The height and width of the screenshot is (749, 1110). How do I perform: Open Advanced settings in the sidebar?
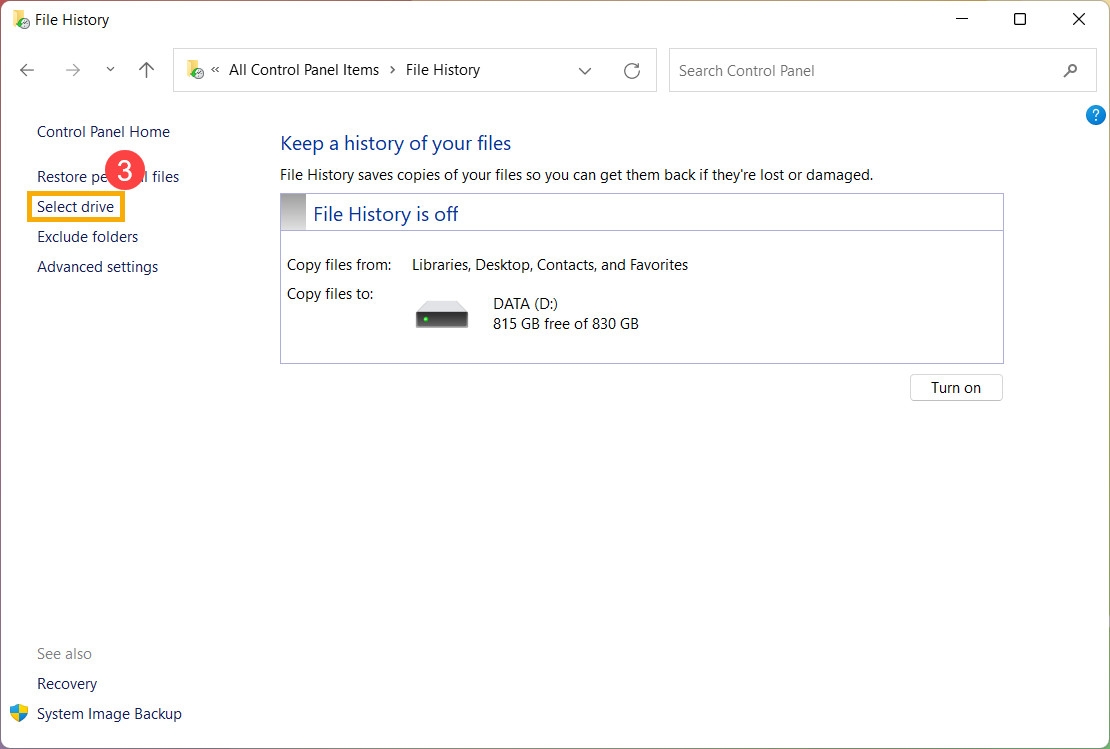tap(98, 267)
